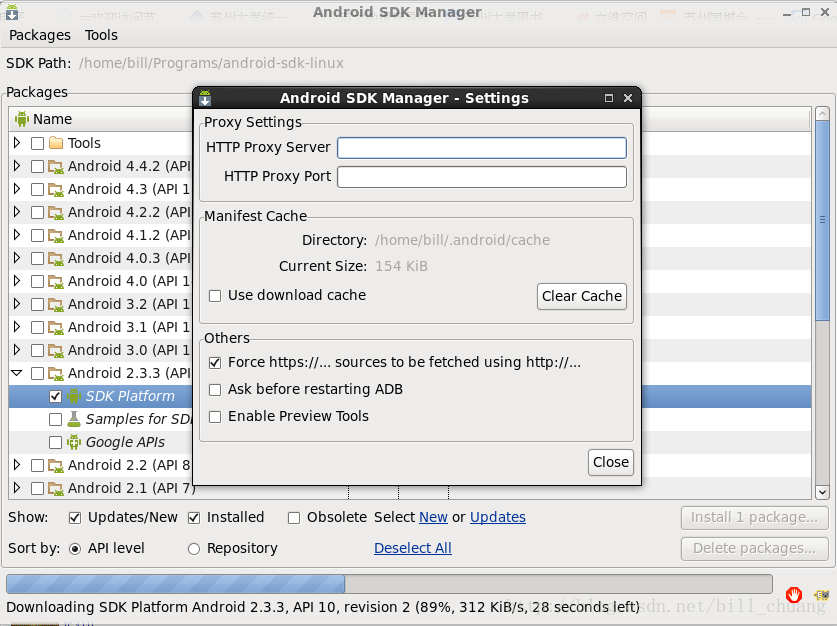The image size is (837, 626).
Task: Close the Settings dialog with Close button
Action: point(611,462)
